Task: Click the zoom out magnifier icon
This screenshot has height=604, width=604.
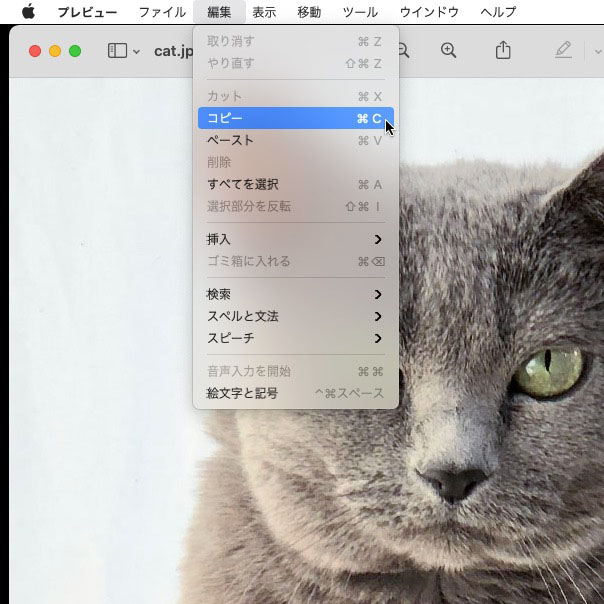Action: tap(404, 50)
